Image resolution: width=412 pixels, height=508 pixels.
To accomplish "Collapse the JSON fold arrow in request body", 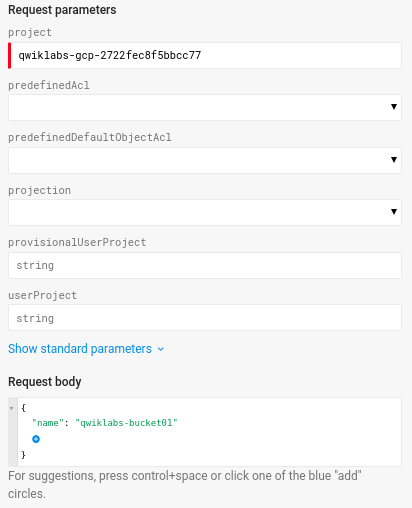I will (x=12, y=408).
